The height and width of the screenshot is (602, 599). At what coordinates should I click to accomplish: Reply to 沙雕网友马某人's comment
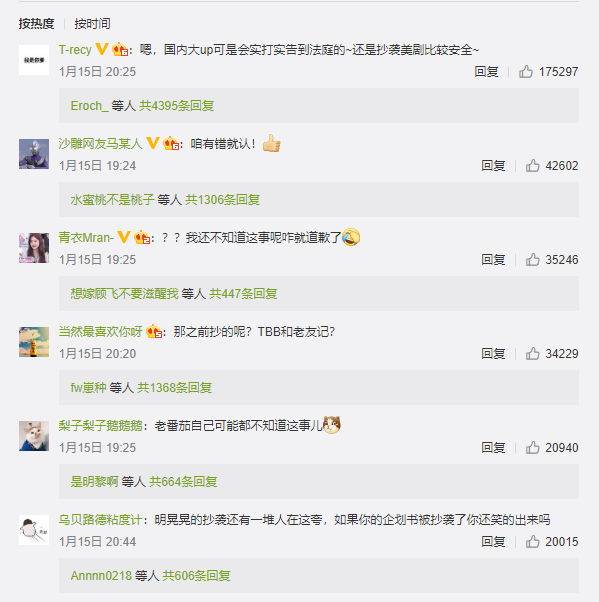[493, 165]
